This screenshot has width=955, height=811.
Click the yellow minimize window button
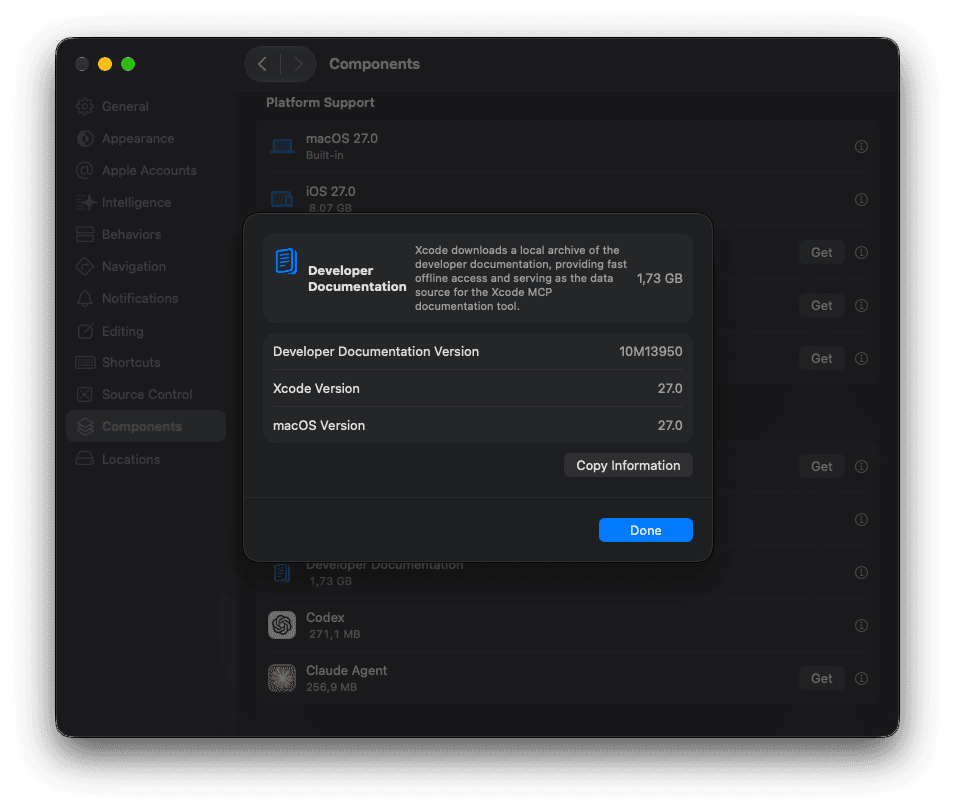click(105, 64)
